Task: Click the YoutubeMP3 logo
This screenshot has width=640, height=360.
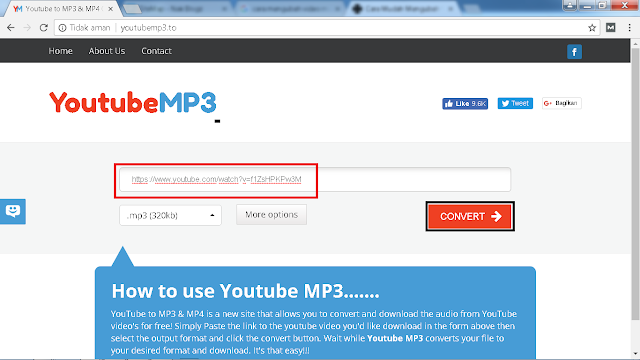Action: coord(133,102)
